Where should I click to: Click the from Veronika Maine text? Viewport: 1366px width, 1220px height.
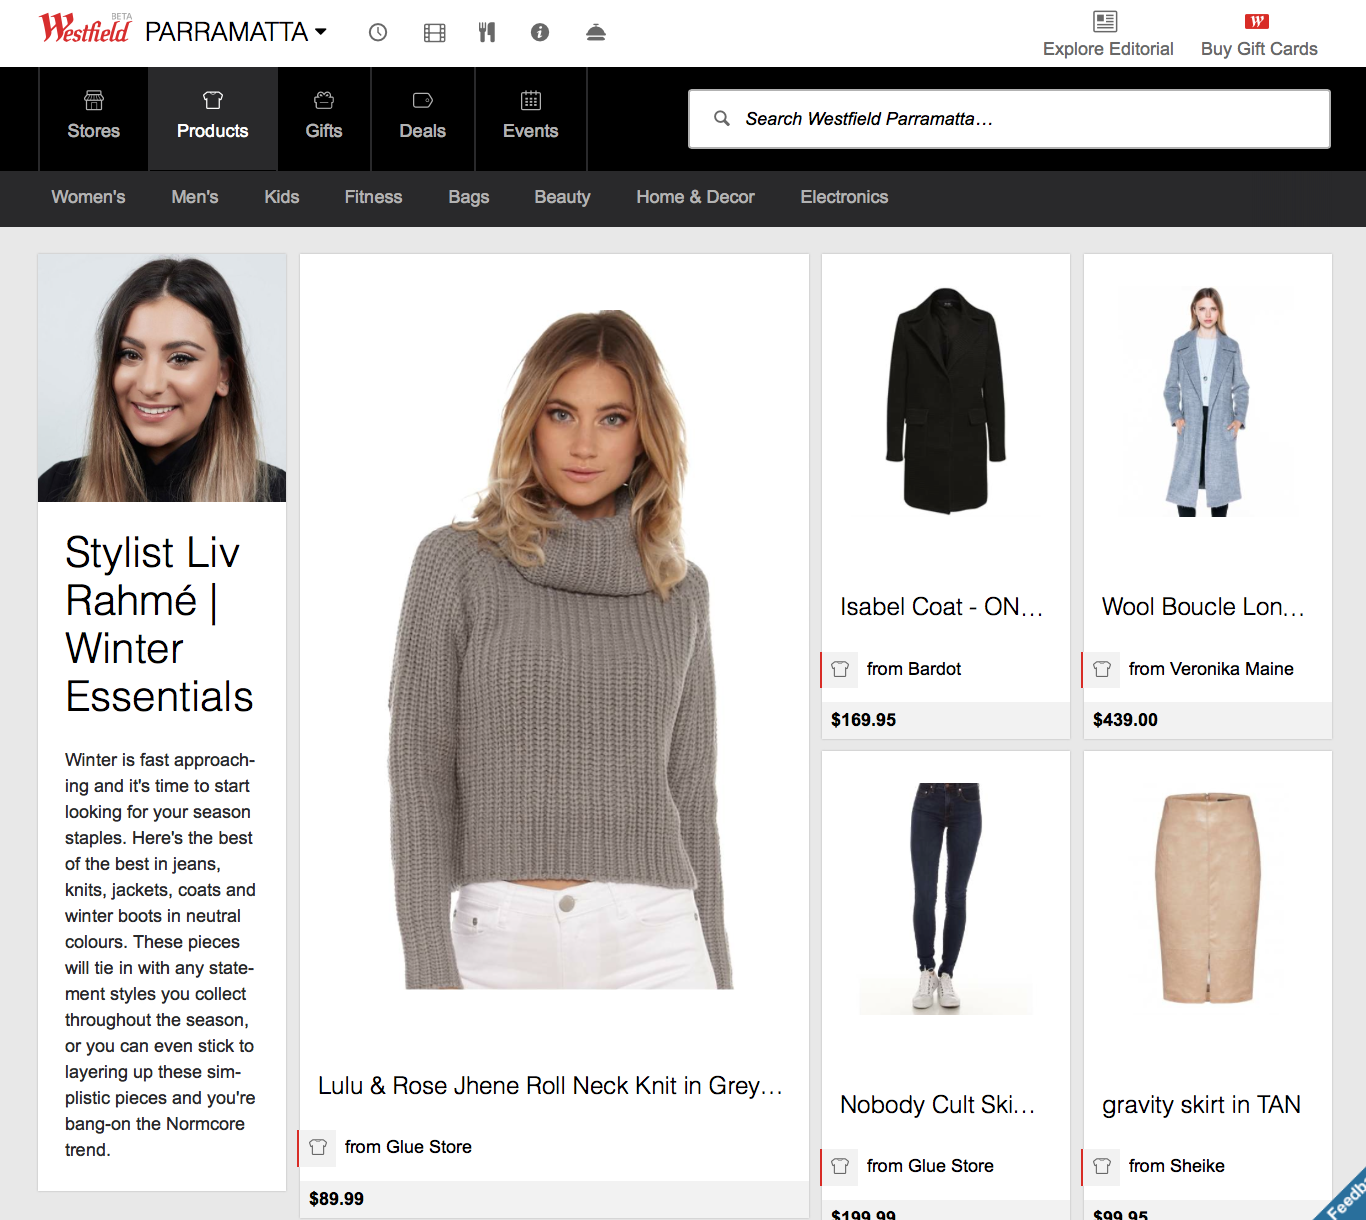[1211, 669]
